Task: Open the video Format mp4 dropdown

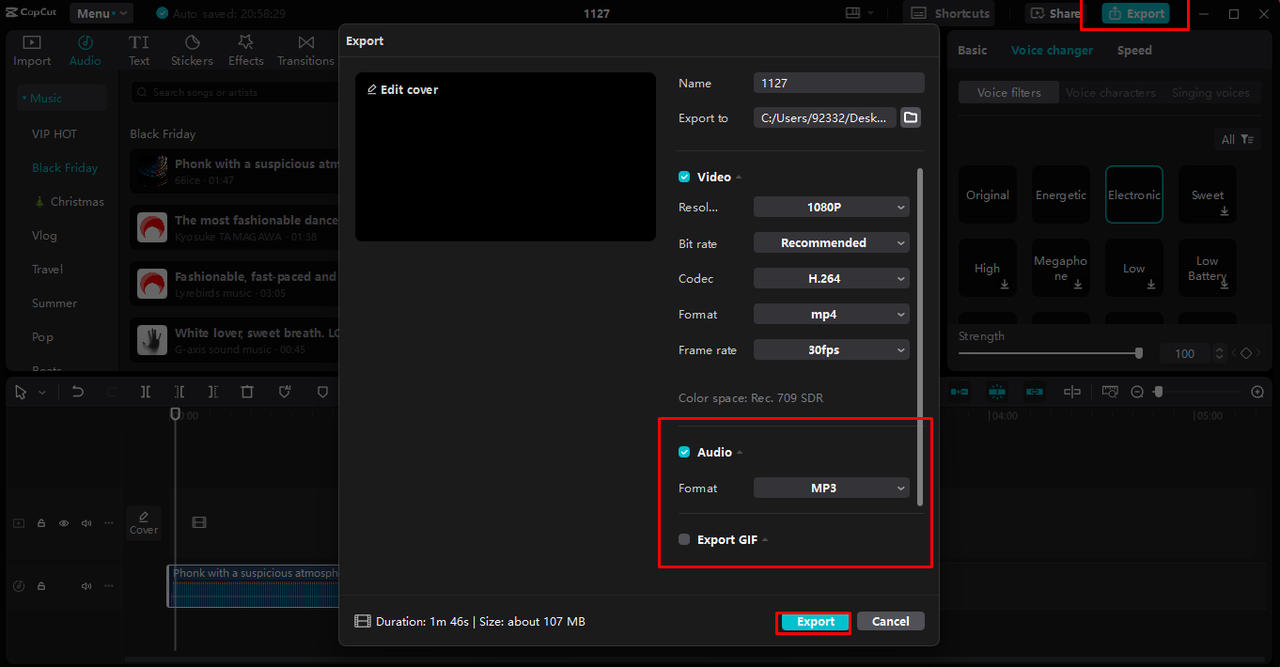Action: click(x=831, y=314)
